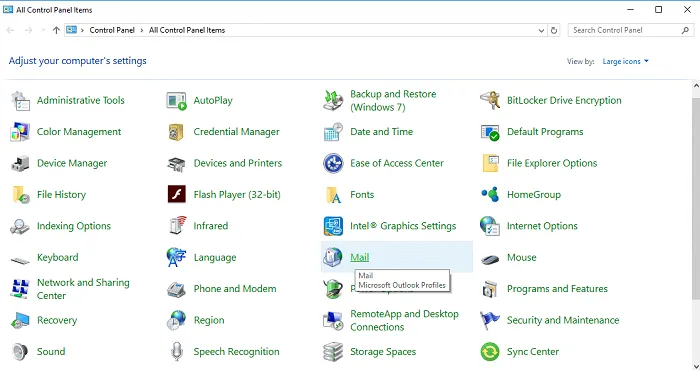Click the Device Manager icon
Viewport: 700px width, 370px height.
click(x=20, y=163)
